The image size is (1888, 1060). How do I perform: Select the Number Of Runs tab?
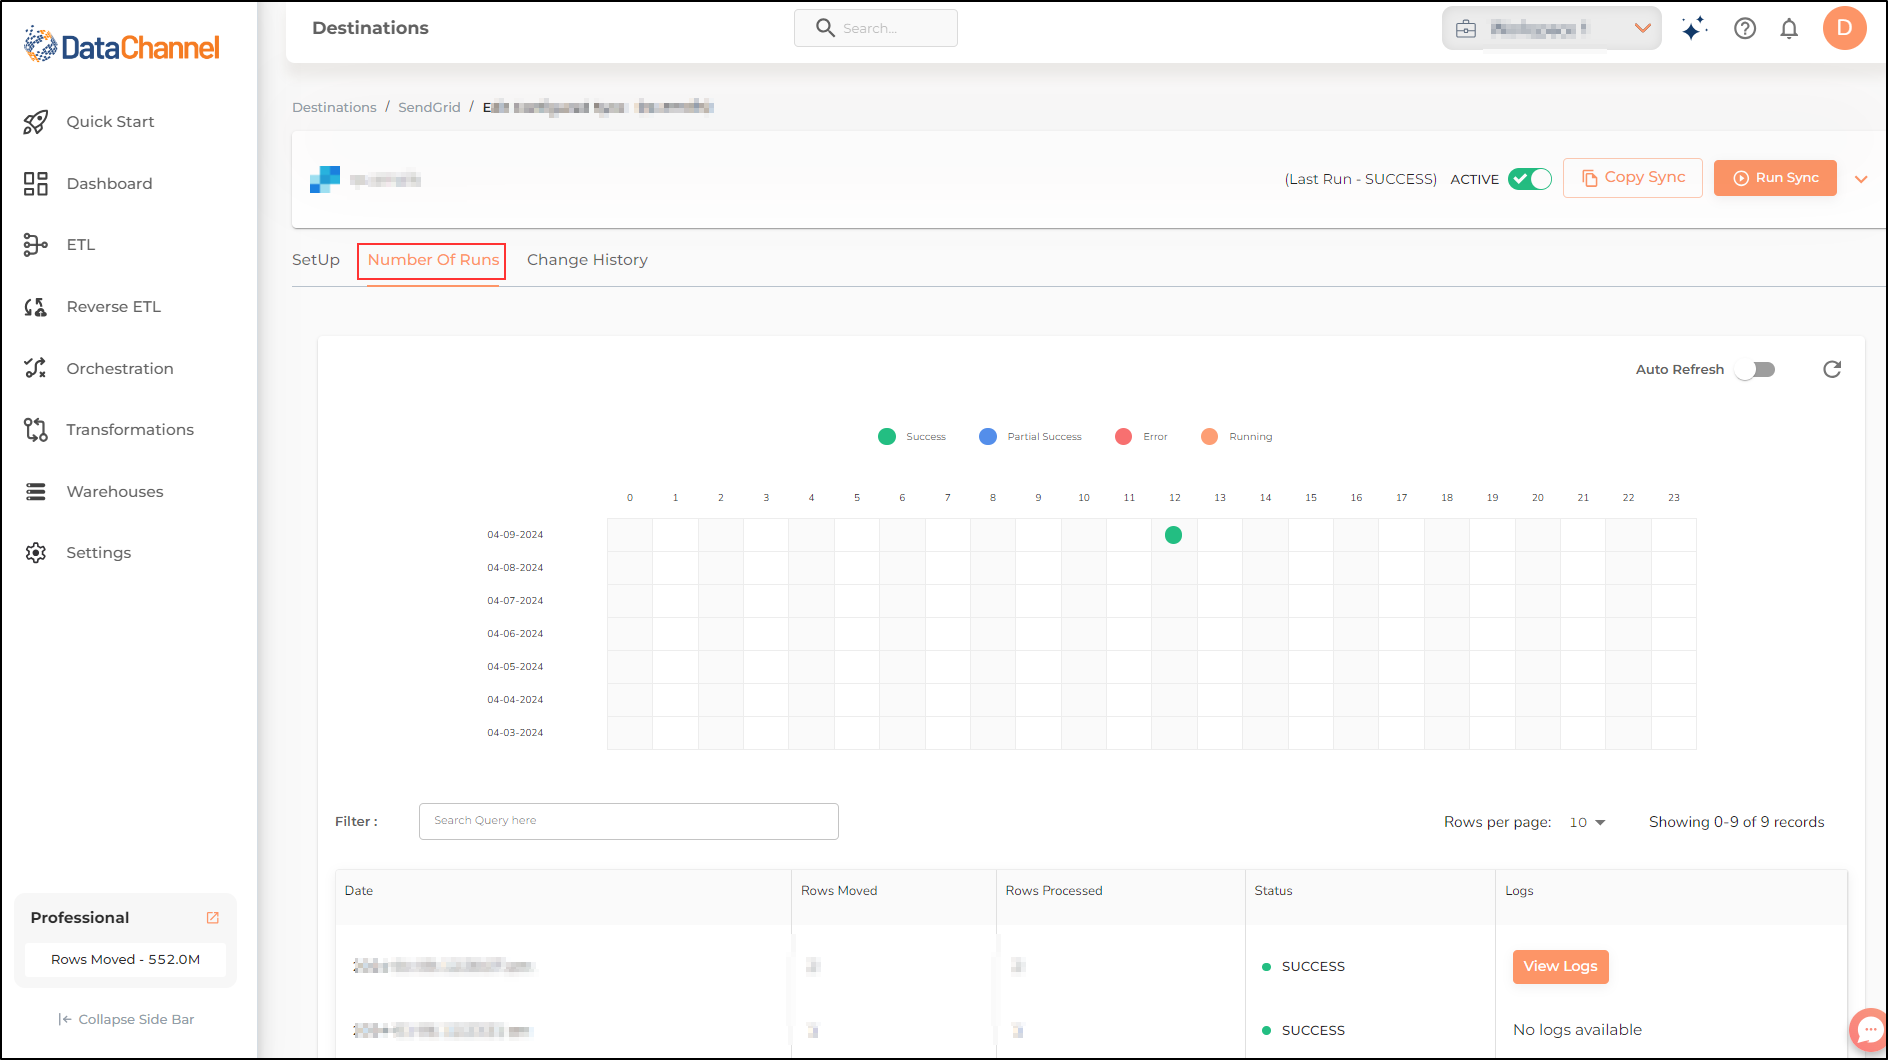pyautogui.click(x=433, y=260)
